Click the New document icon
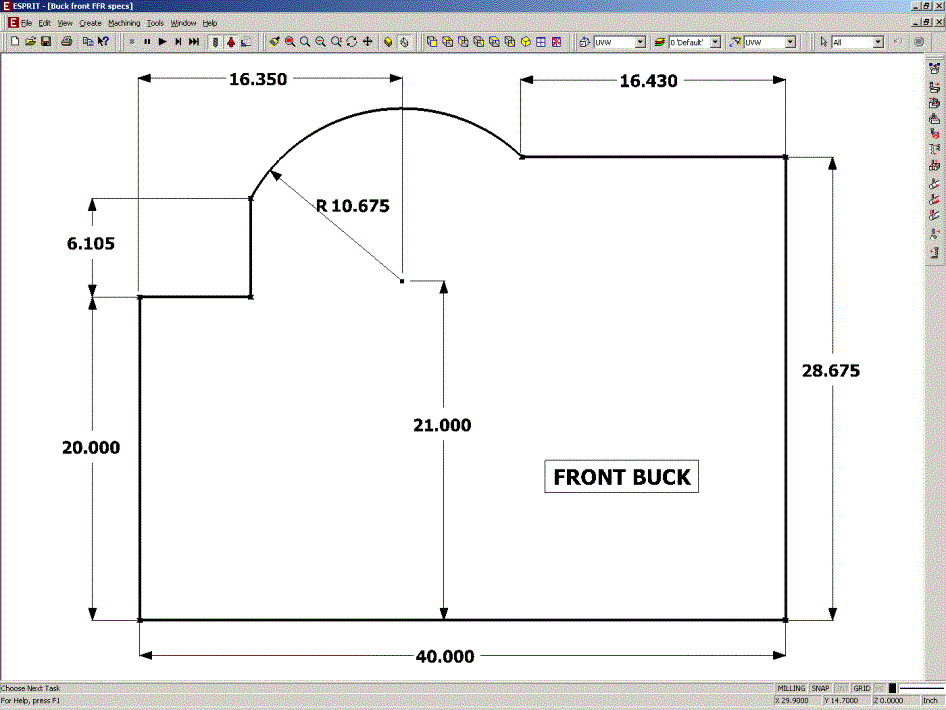Viewport: 946px width, 710px height. tap(15, 42)
